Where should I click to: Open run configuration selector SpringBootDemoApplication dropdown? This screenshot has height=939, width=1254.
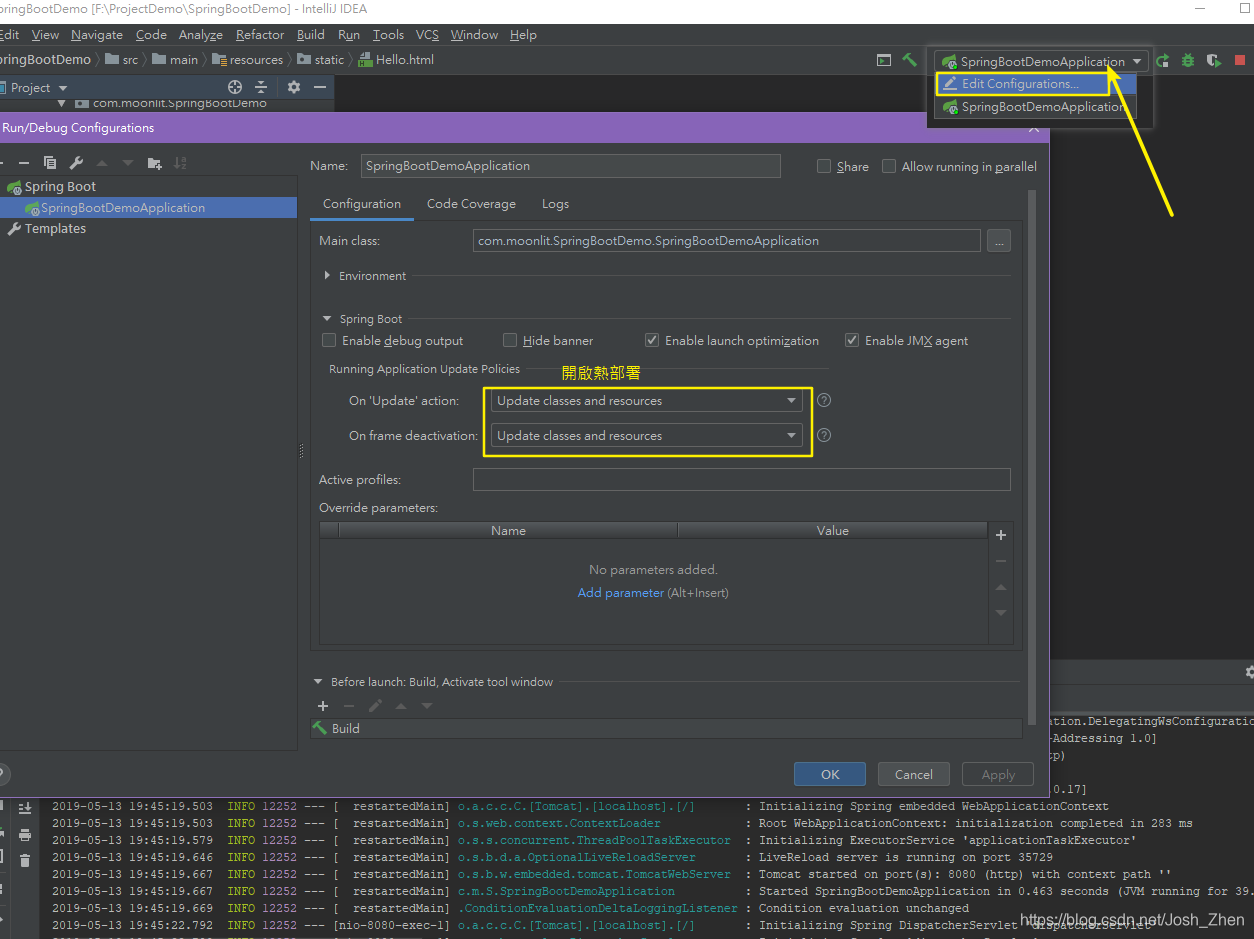1041,61
